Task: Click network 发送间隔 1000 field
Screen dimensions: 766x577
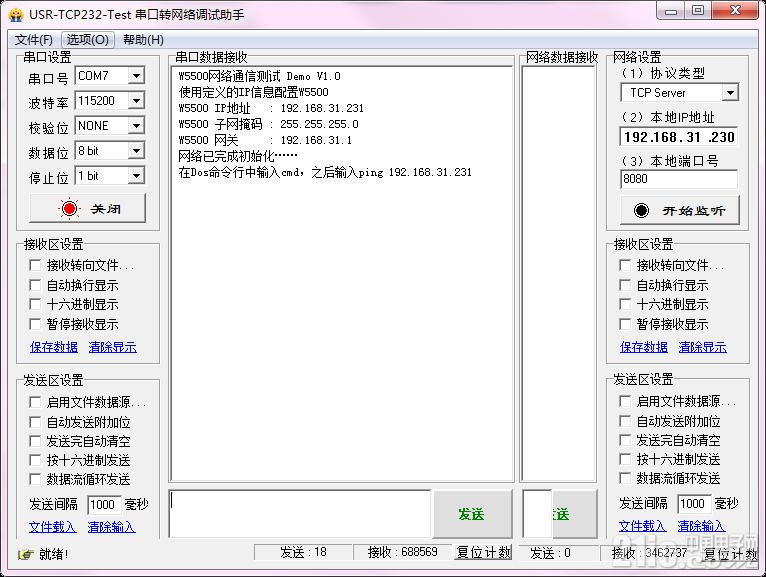Action: coord(694,504)
